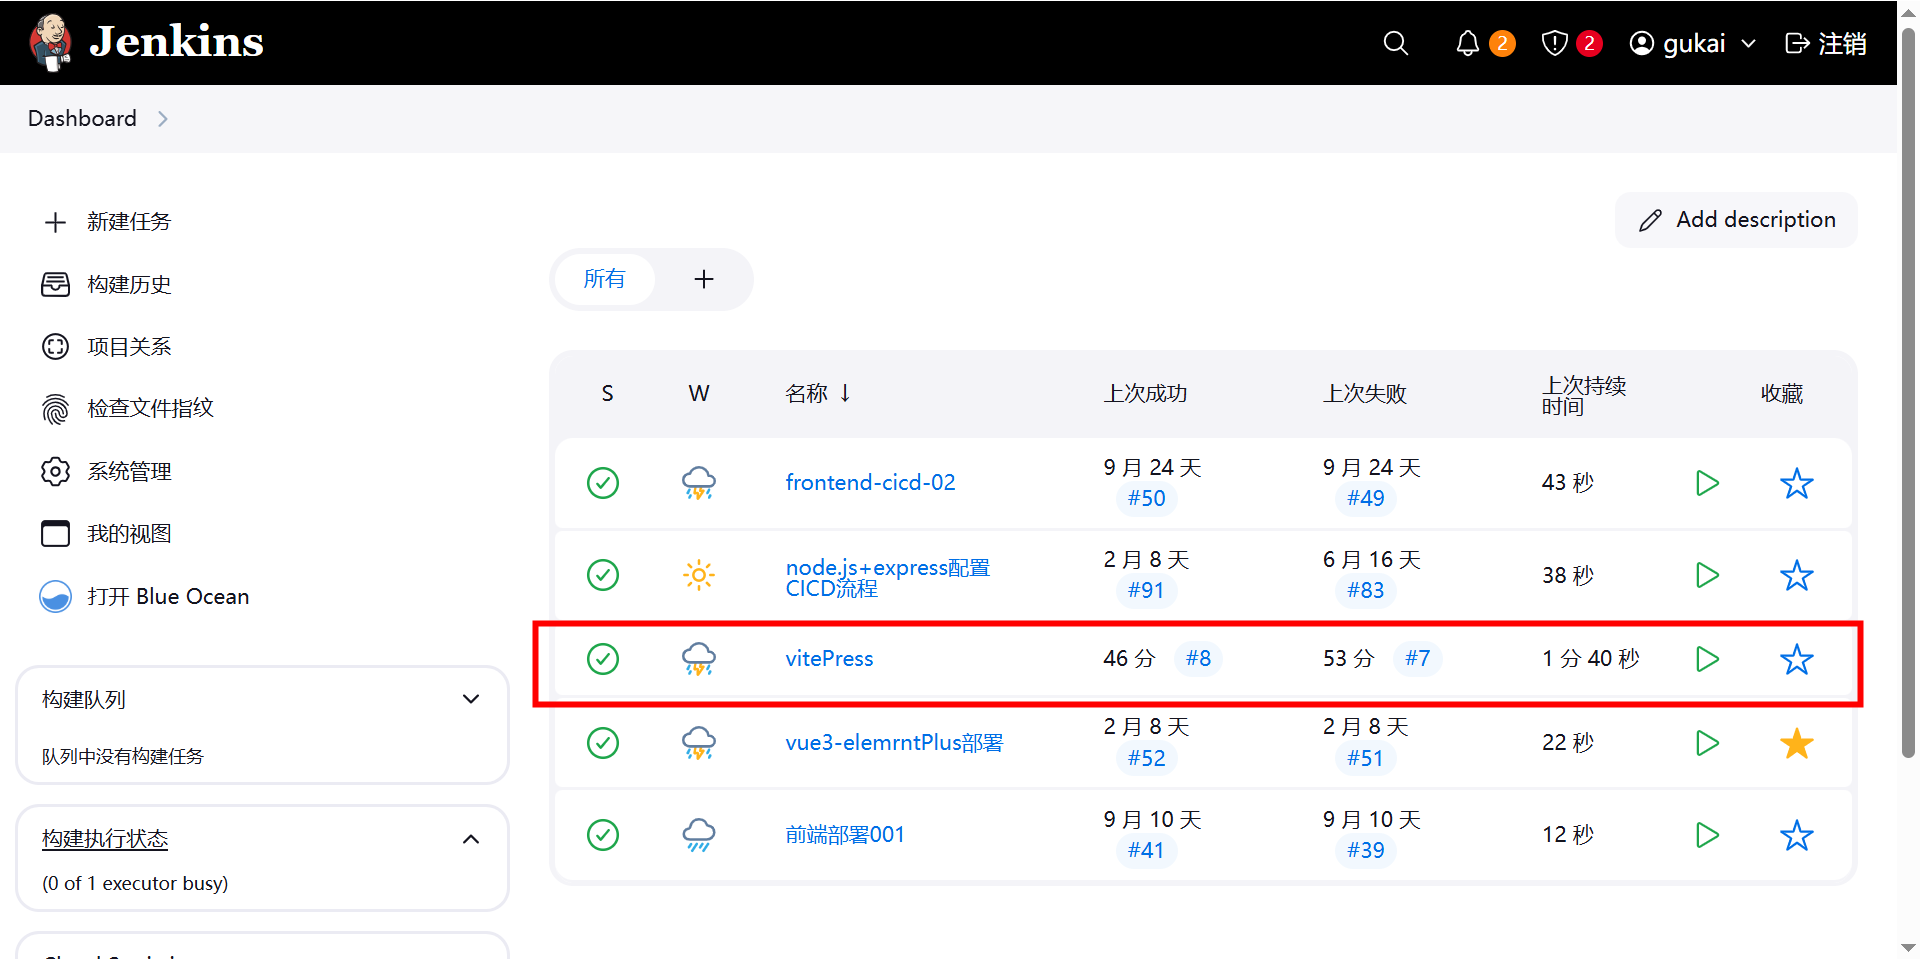This screenshot has width=1920, height=959.
Task: Click the Jenkins logo in header
Action: pos(147,42)
